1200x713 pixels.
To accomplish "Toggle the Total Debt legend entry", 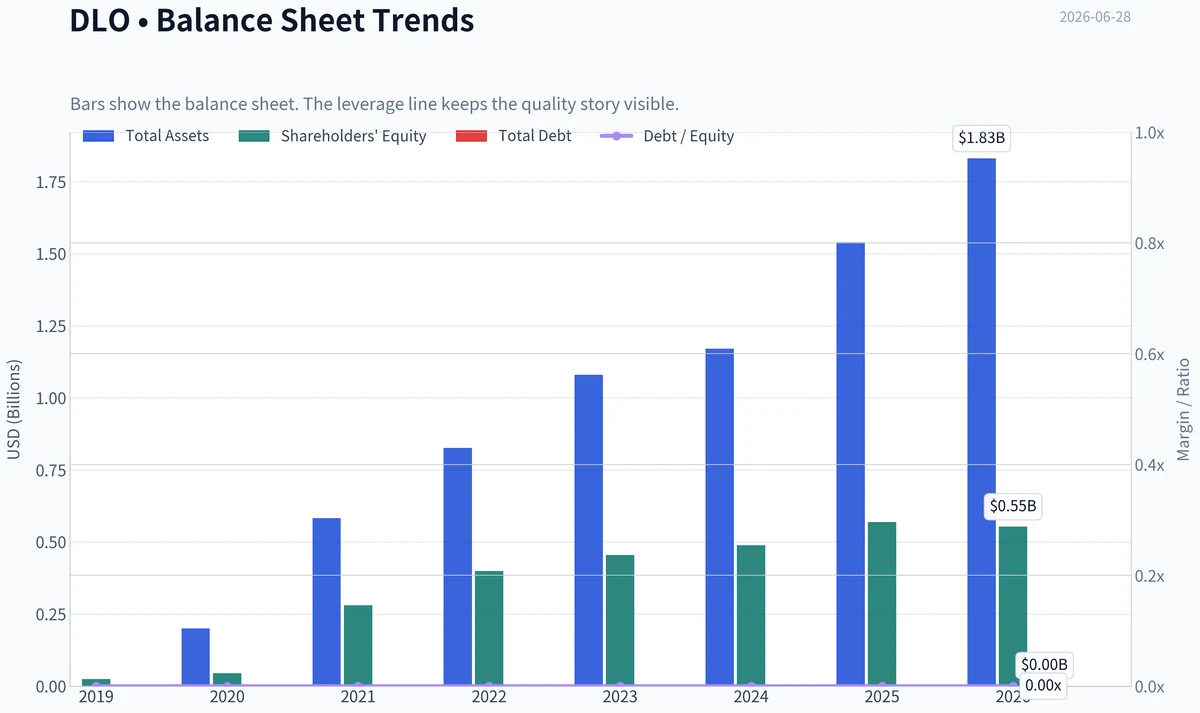I will [x=513, y=136].
